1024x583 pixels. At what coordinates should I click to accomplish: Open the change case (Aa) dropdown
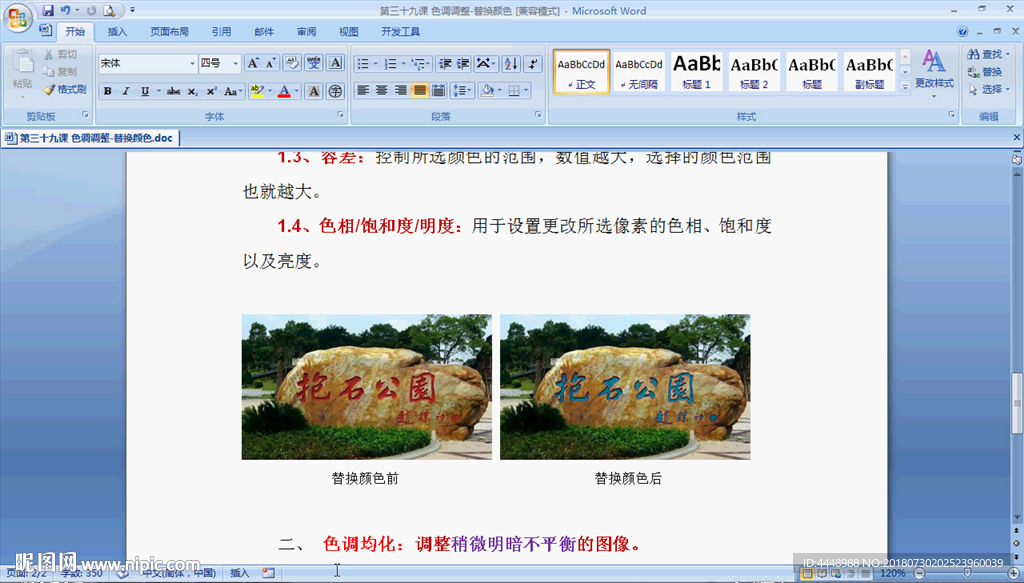pyautogui.click(x=233, y=91)
